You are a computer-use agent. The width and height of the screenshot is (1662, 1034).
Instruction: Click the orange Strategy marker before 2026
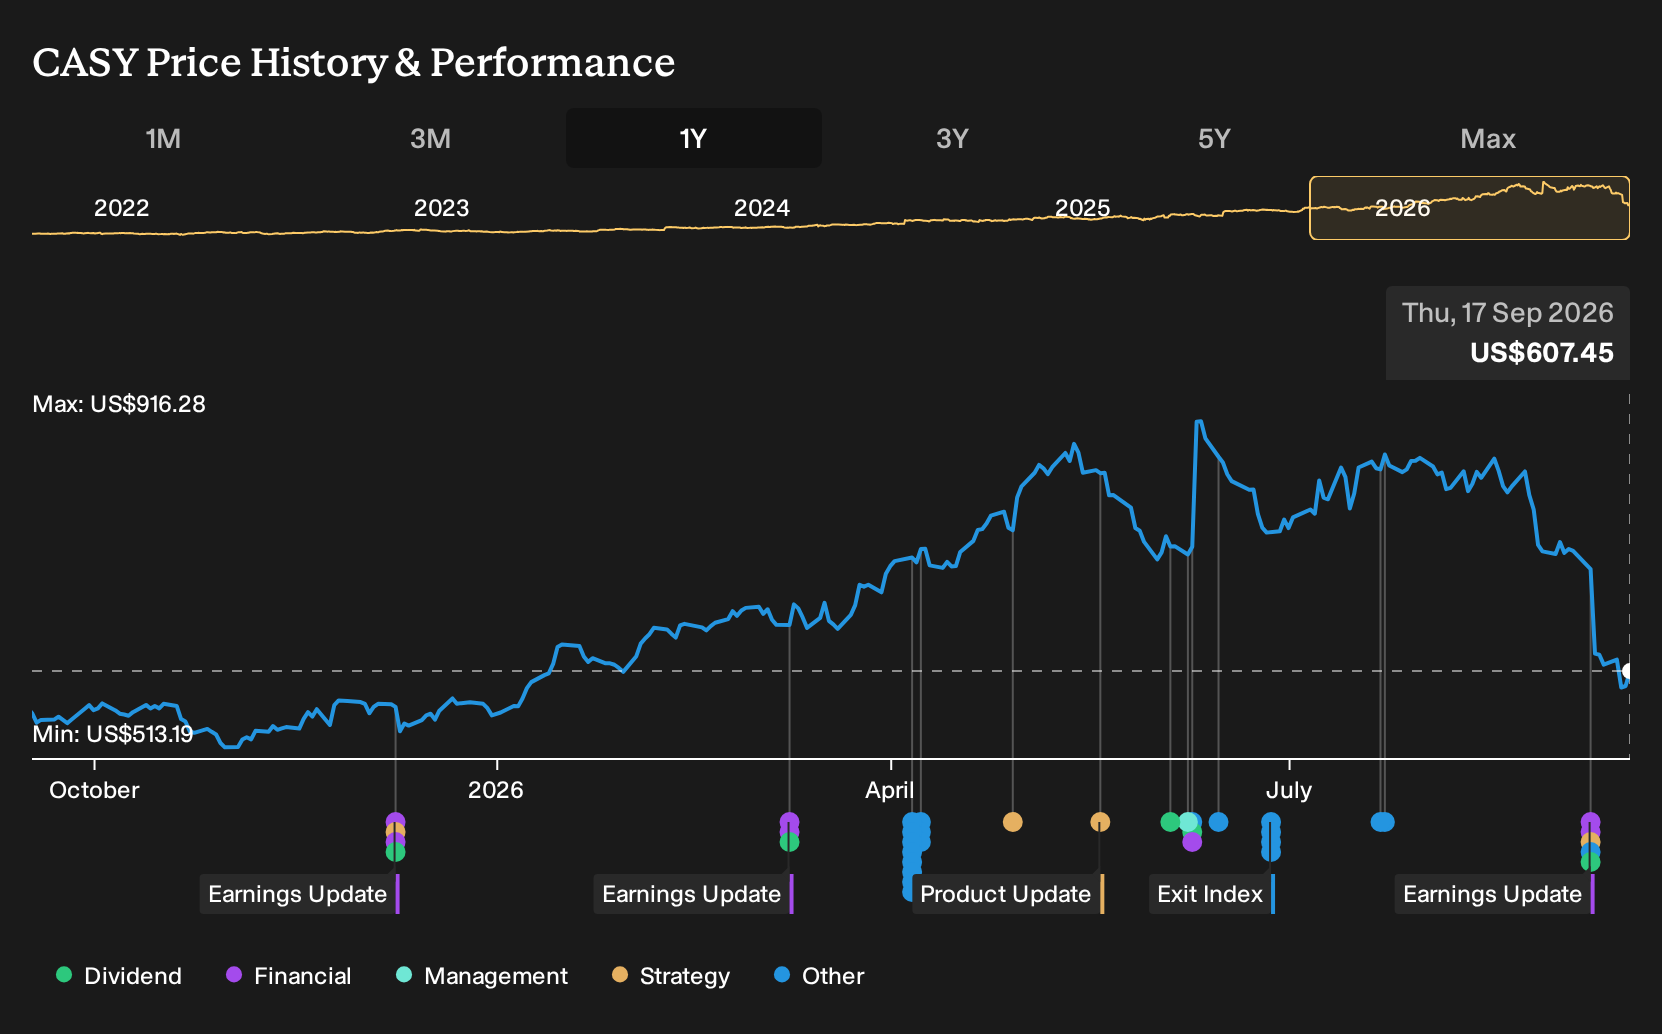(395, 831)
